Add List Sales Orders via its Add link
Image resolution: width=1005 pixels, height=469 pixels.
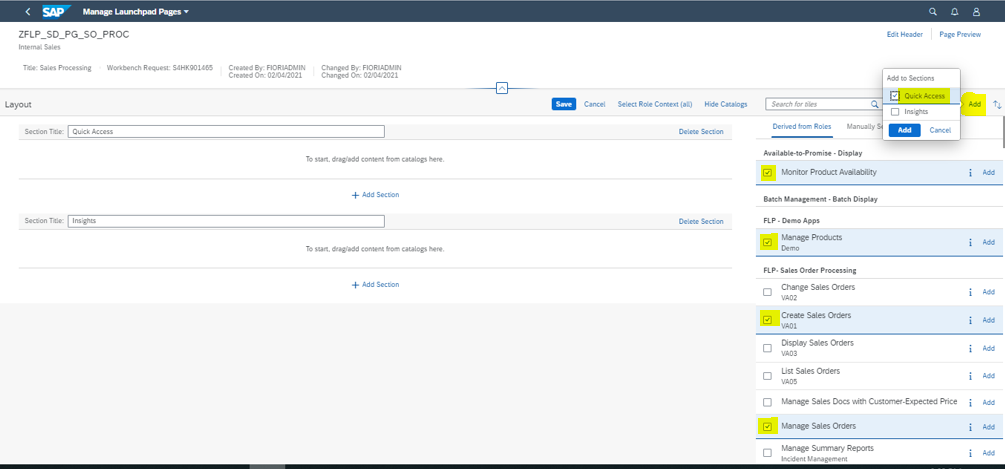tap(989, 376)
